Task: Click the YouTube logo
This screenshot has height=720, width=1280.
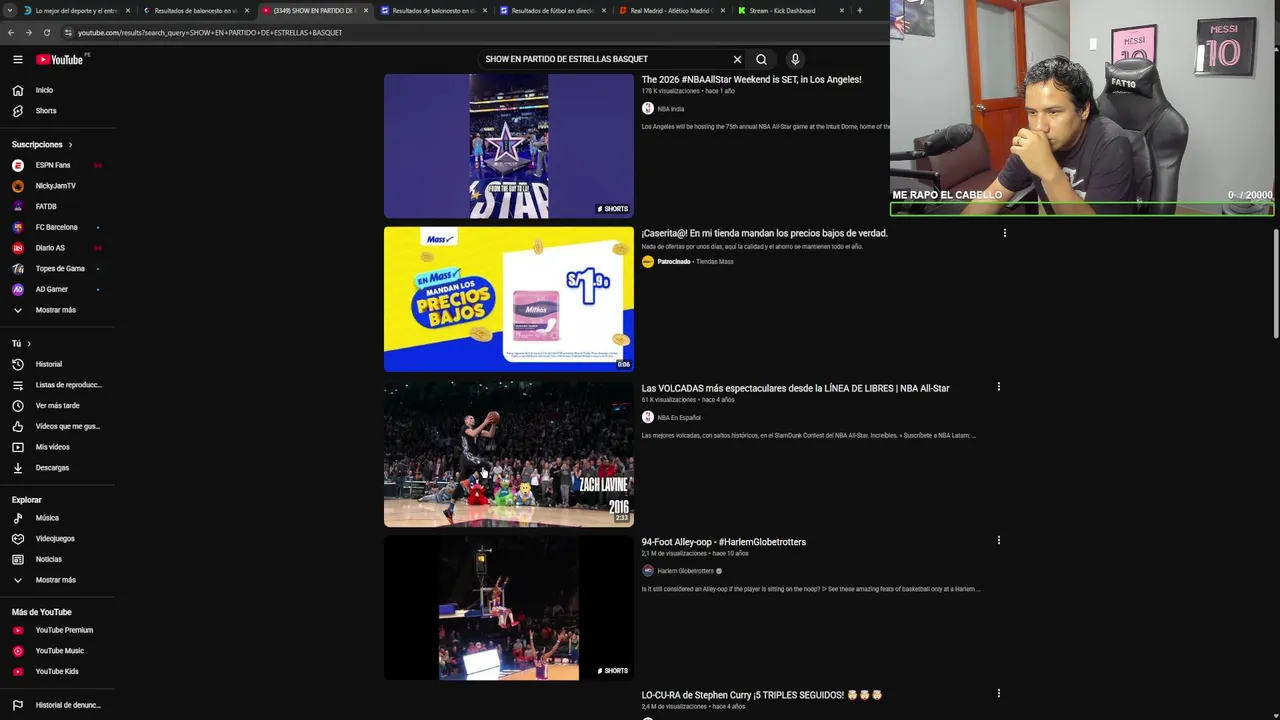Action: pyautogui.click(x=60, y=59)
